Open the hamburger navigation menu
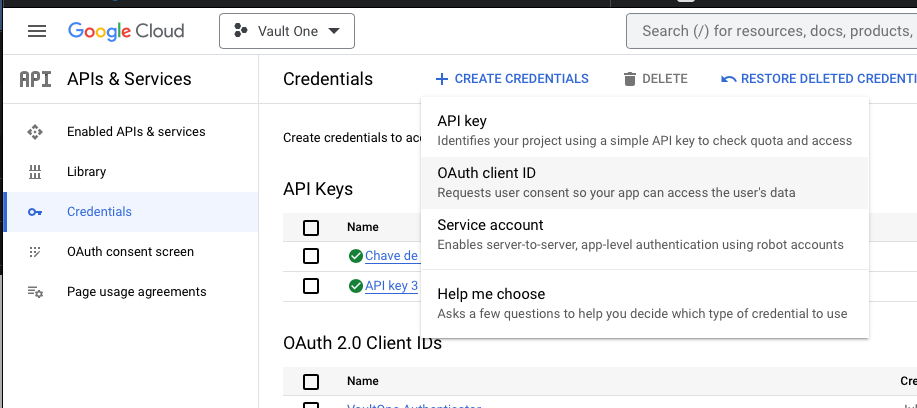This screenshot has width=917, height=408. (37, 31)
